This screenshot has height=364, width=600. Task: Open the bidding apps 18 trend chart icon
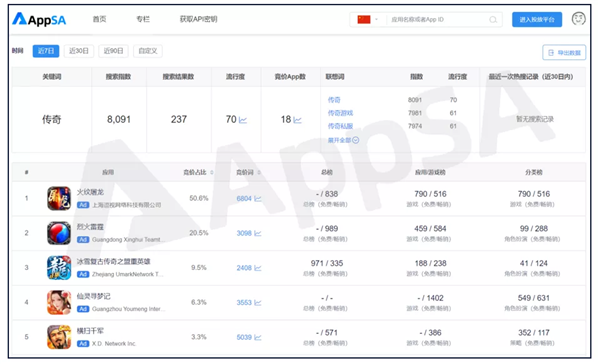coord(298,120)
